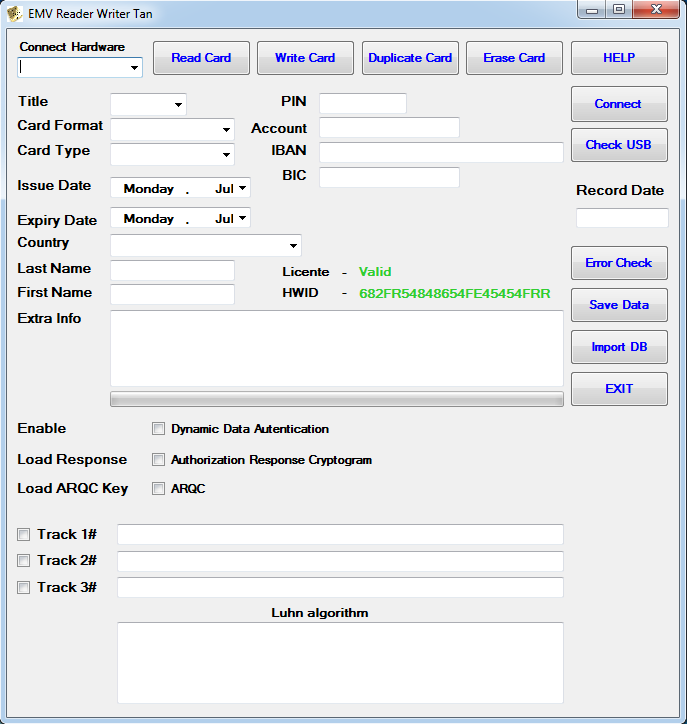This screenshot has height=724, width=687.
Task: Expand the Card Format dropdown
Action: [226, 130]
